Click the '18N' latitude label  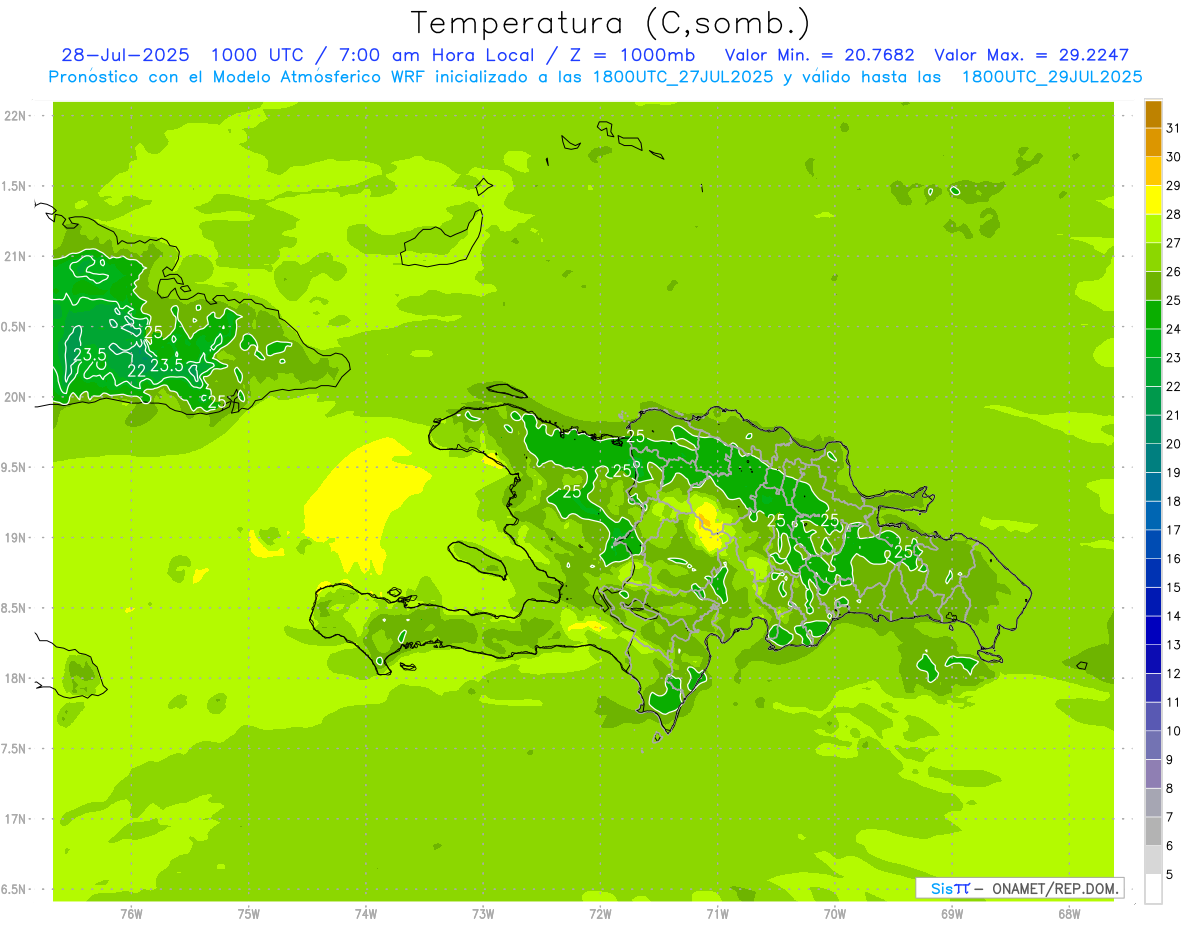(x=16, y=678)
